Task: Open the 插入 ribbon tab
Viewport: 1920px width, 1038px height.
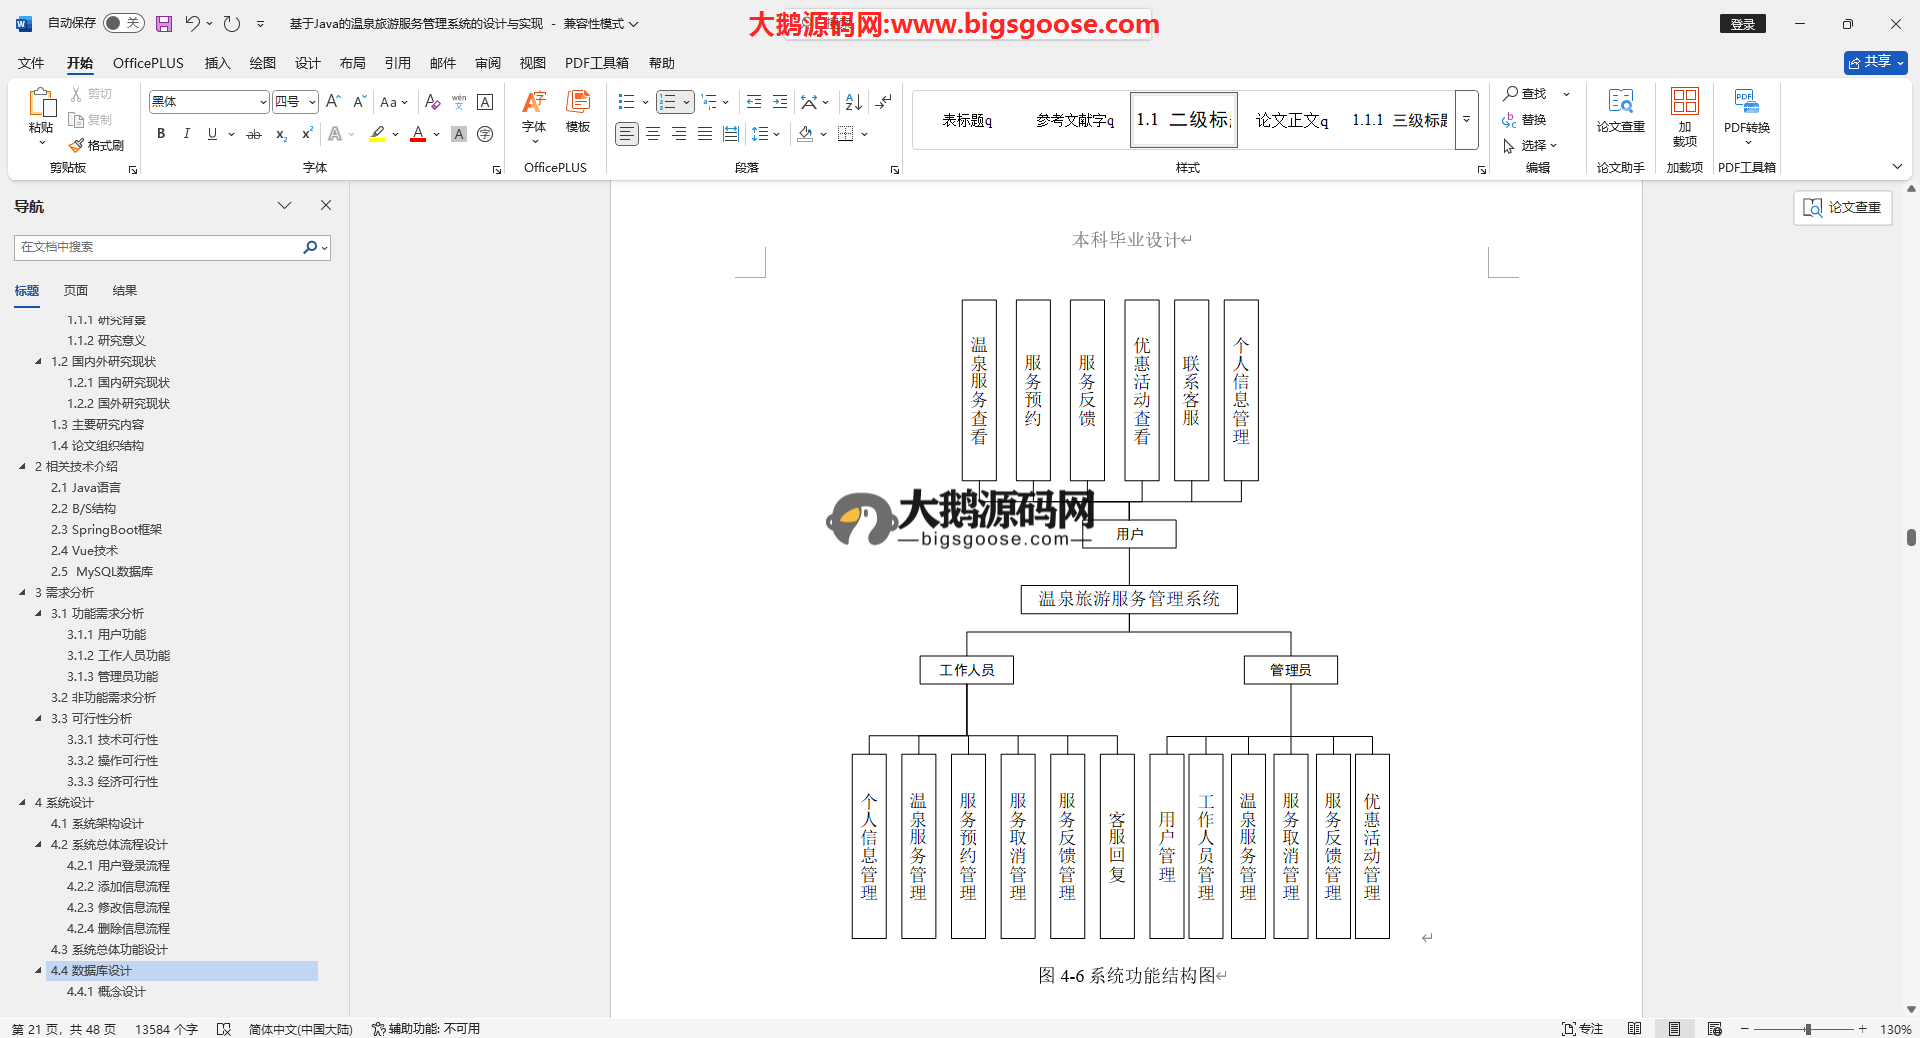Action: [x=217, y=63]
